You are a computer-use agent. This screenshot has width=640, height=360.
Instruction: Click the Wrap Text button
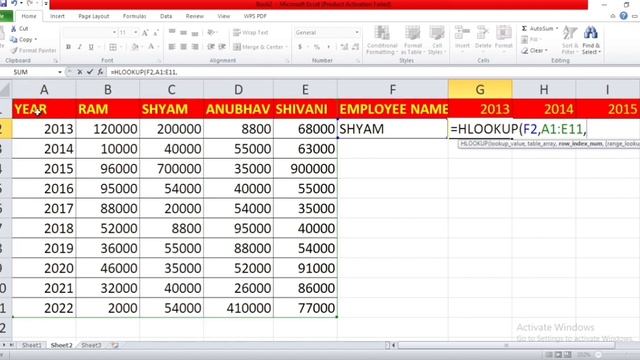[251, 32]
